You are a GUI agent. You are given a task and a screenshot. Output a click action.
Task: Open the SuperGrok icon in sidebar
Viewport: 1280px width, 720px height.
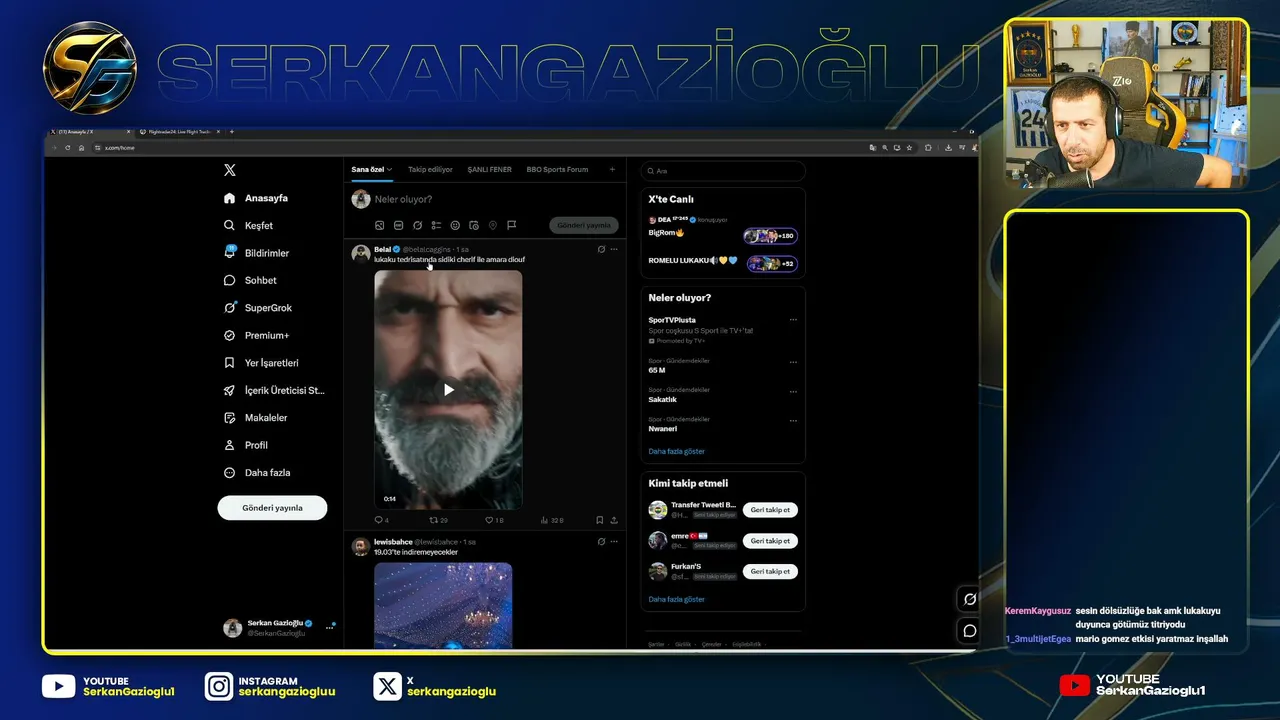pos(230,308)
